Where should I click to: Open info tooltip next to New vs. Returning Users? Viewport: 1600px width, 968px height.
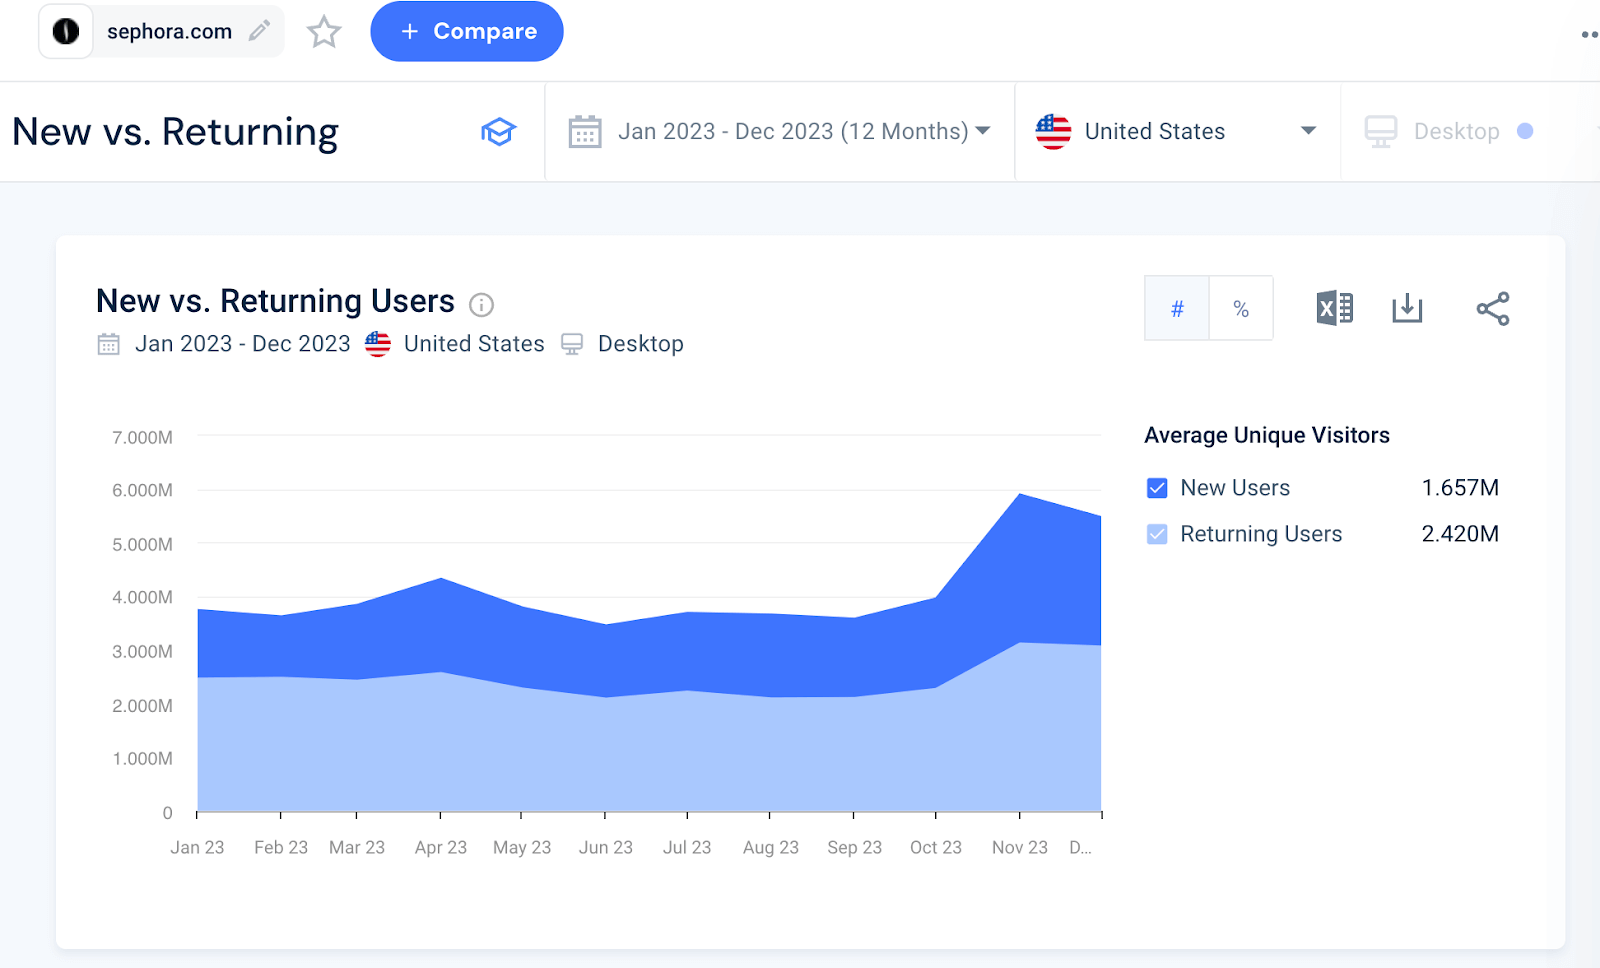482,305
